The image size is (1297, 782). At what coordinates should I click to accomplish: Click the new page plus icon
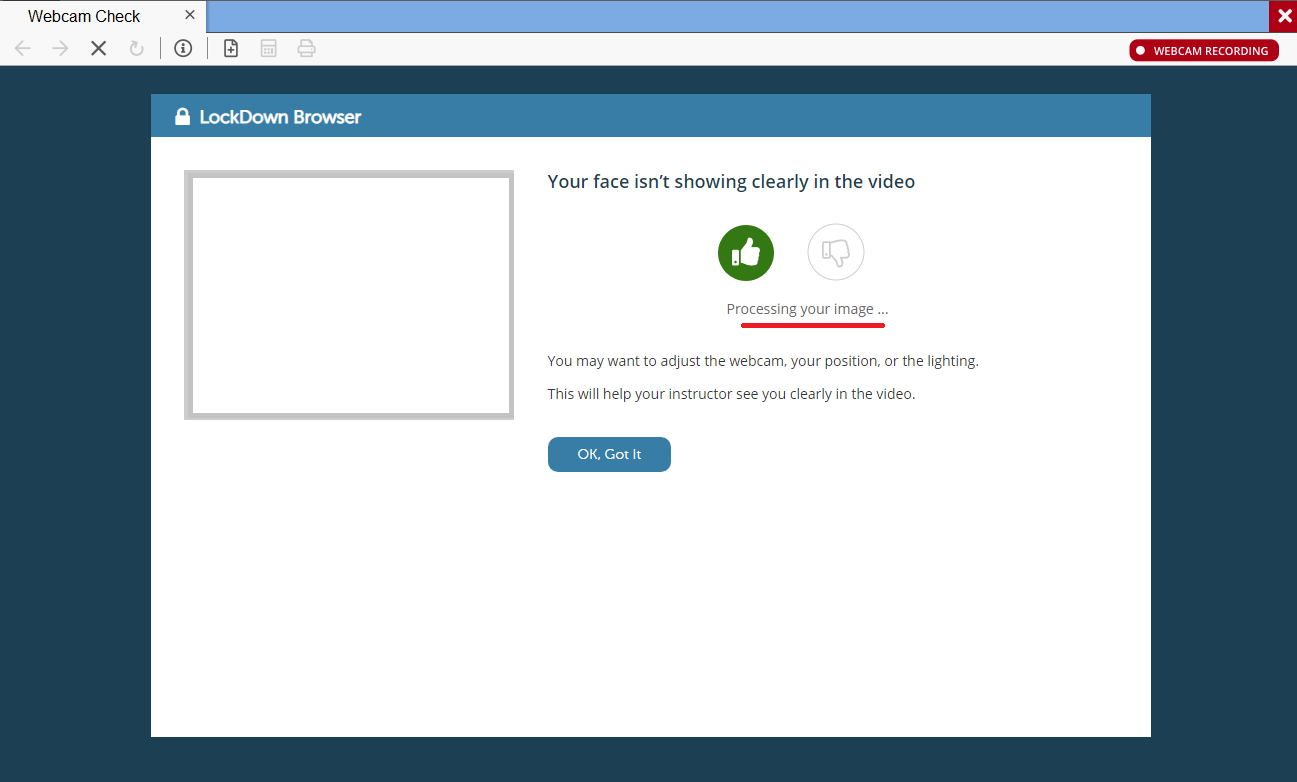click(x=231, y=48)
